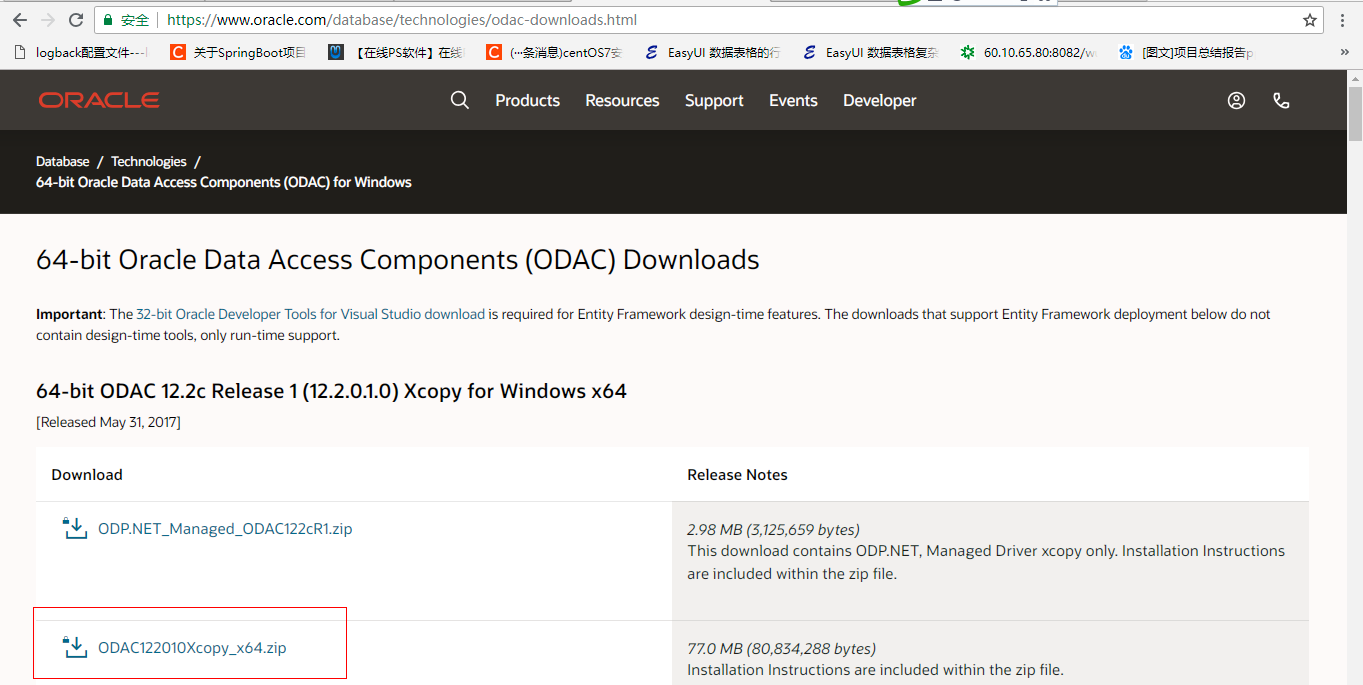Click download icon beside ODP.NET_Managed_ODAC122cR1.zip

75,529
